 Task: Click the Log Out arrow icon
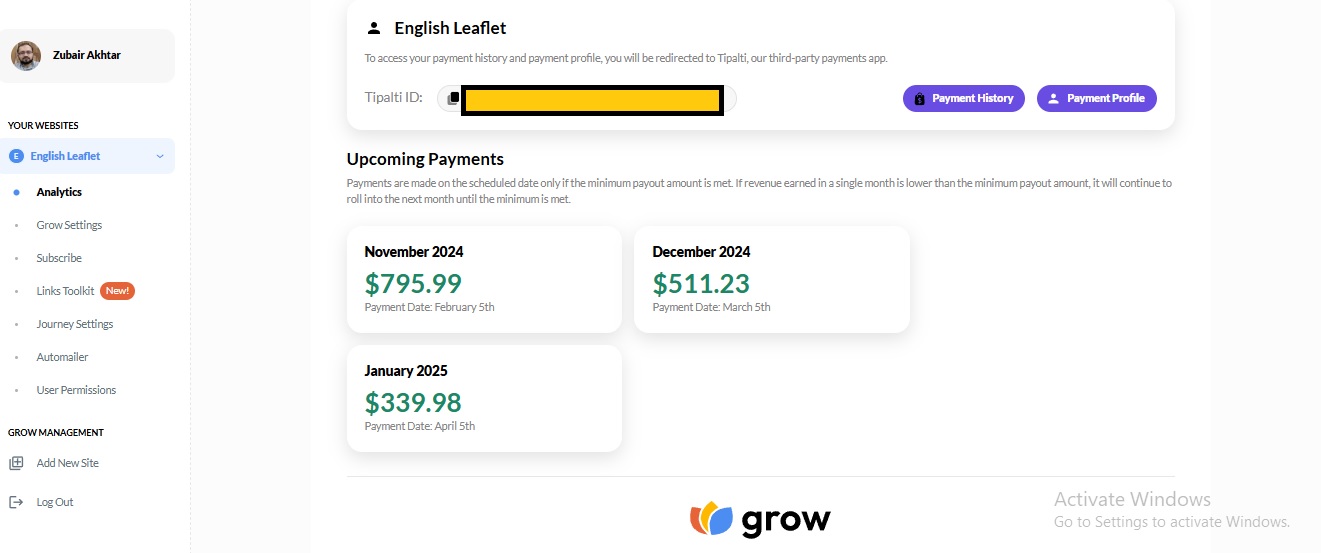(16, 502)
